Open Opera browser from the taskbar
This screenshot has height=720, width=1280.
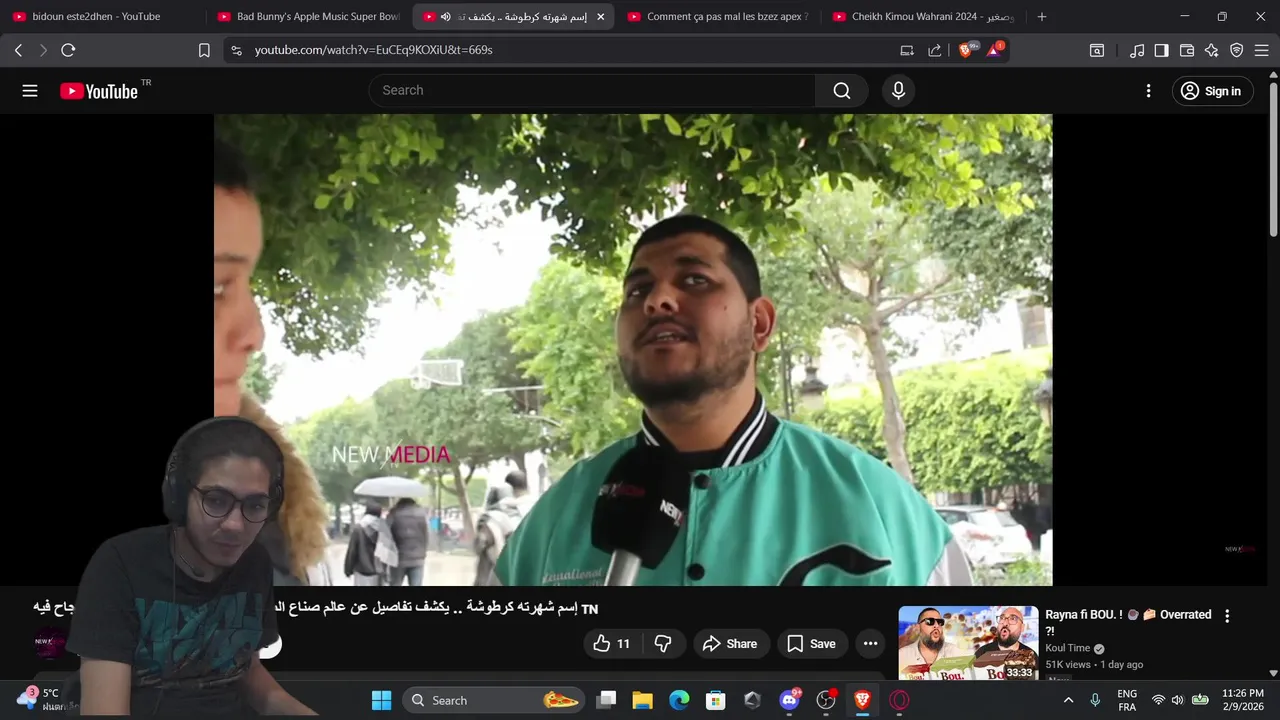pos(899,700)
